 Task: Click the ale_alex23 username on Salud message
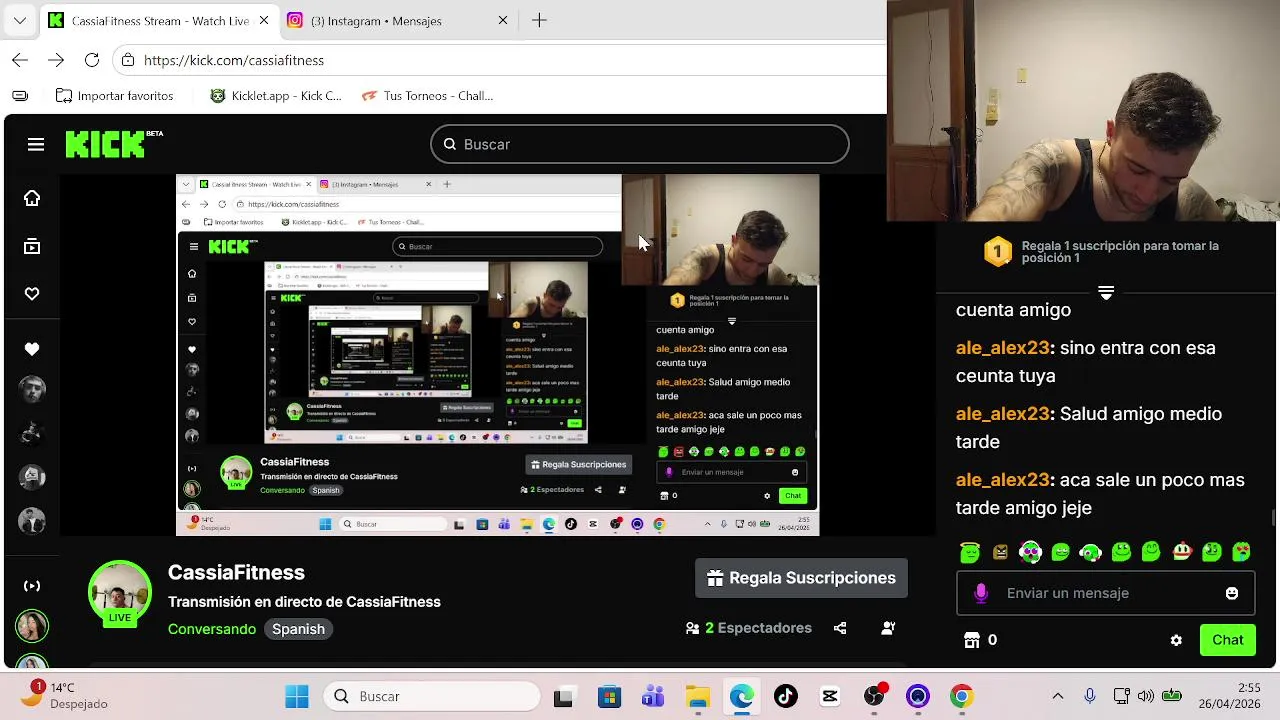coord(1003,414)
